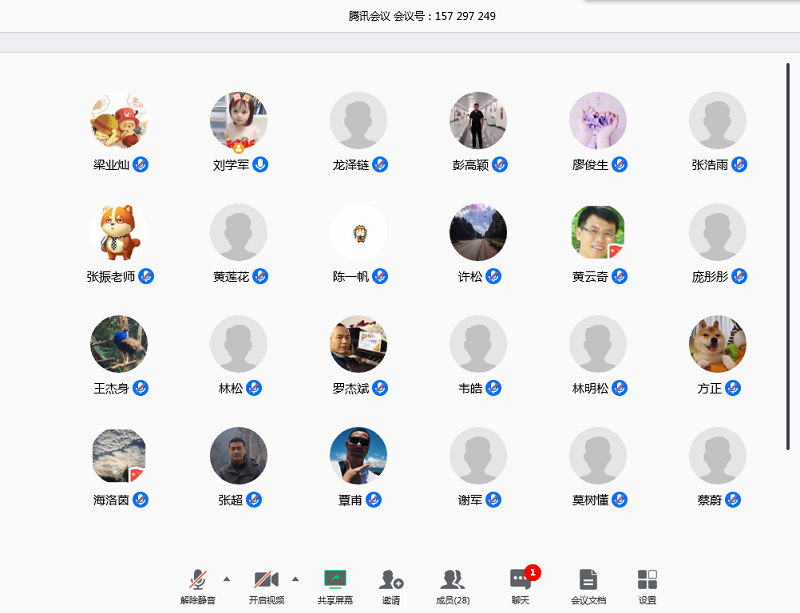Expand video options arrow beside 开启视频
Screen dimensions: 800x613
pos(295,579)
